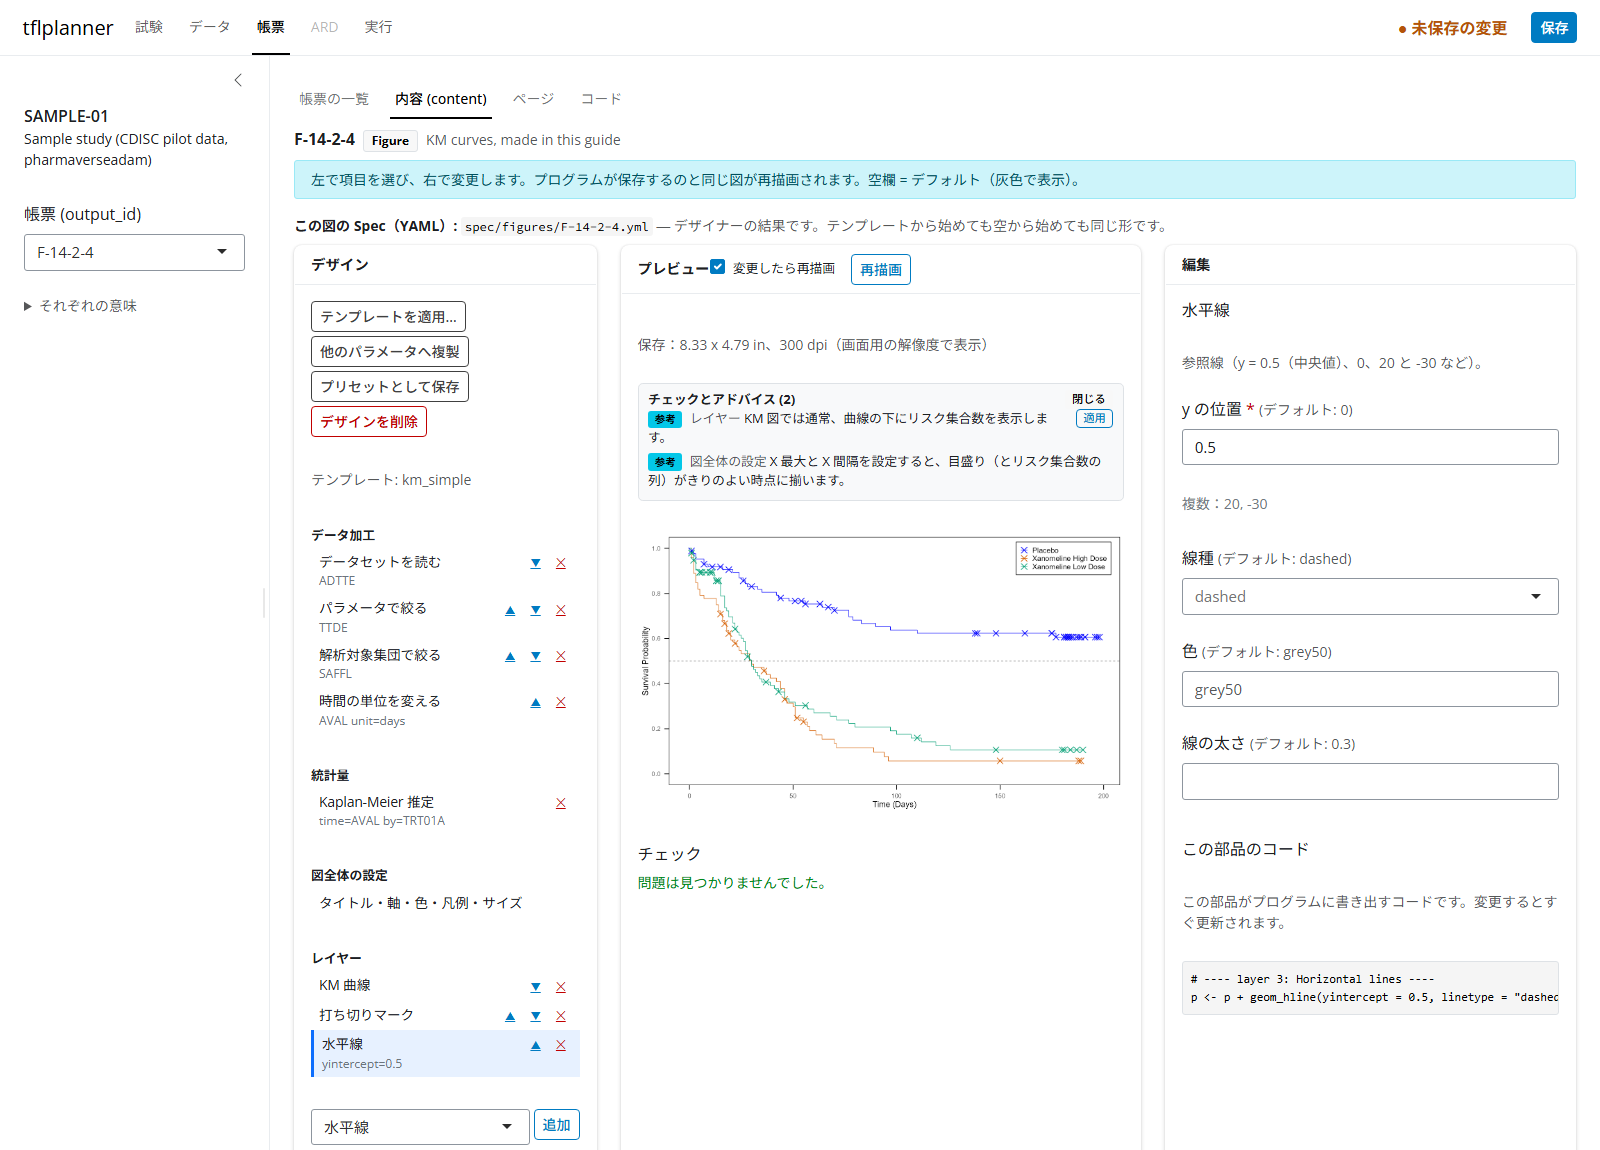This screenshot has width=1600, height=1150.
Task: Click the 色 grey50 input field
Action: [1370, 689]
